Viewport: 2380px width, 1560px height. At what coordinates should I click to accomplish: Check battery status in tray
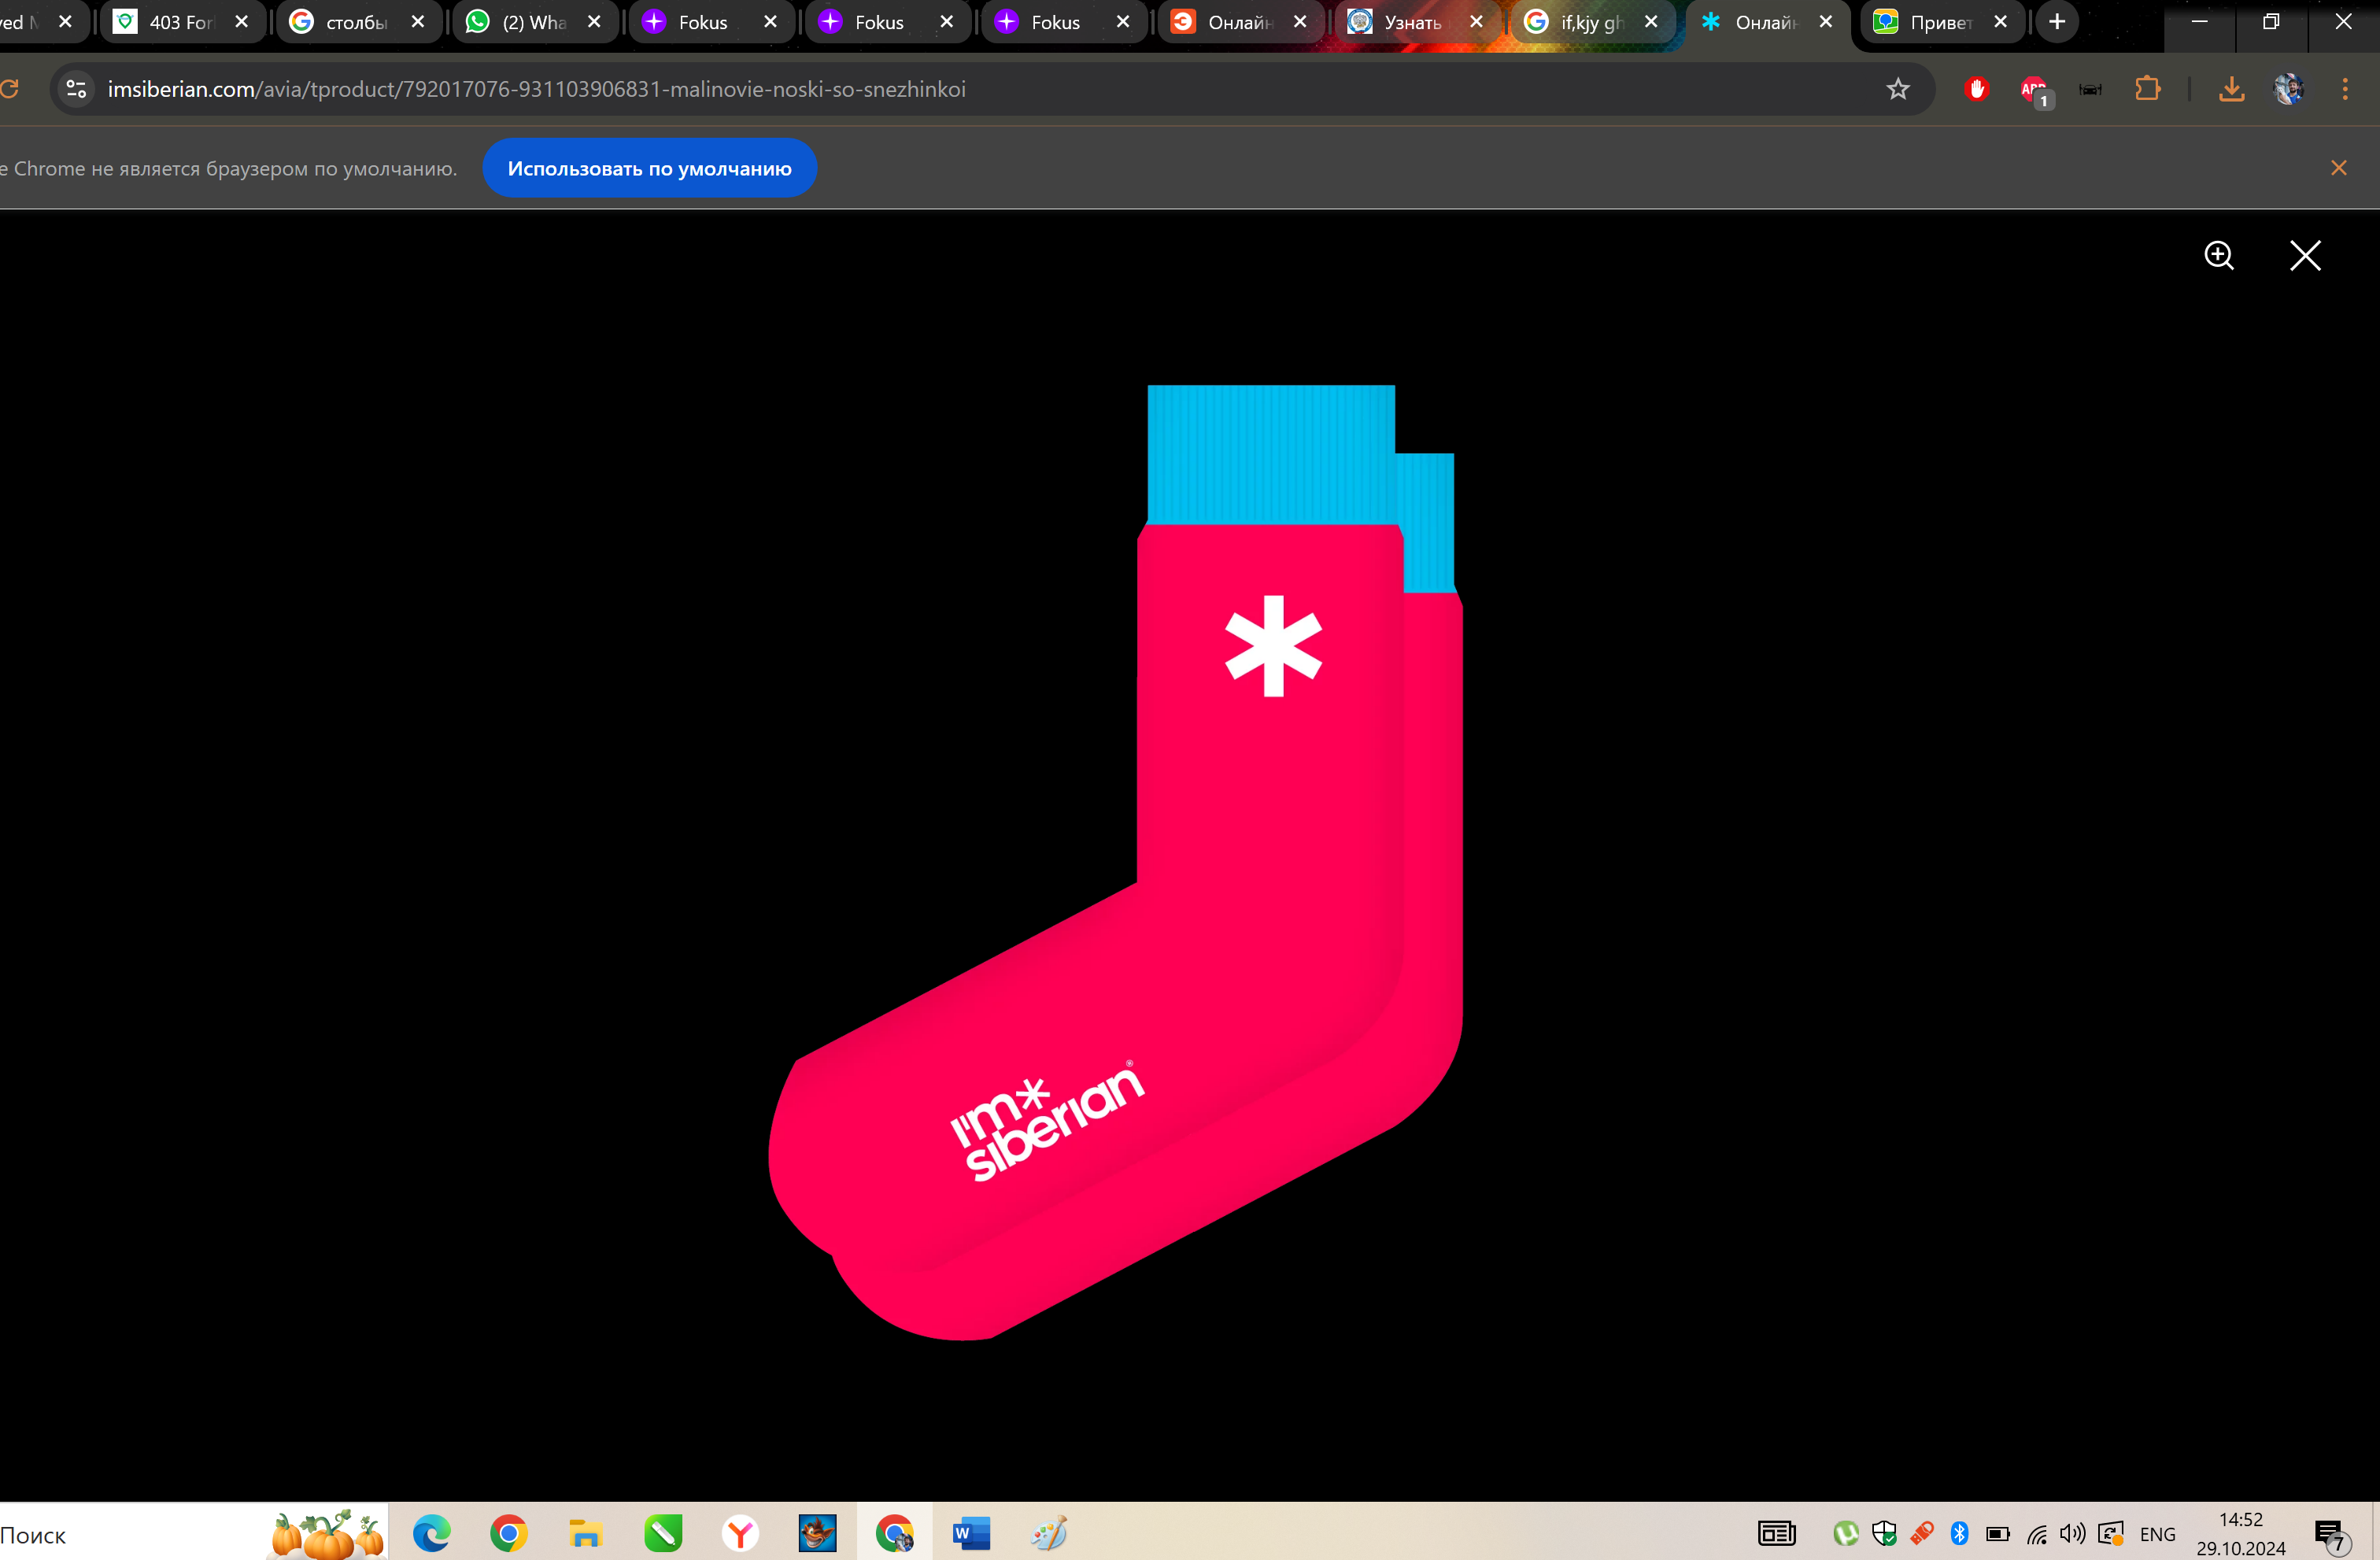point(1998,1534)
